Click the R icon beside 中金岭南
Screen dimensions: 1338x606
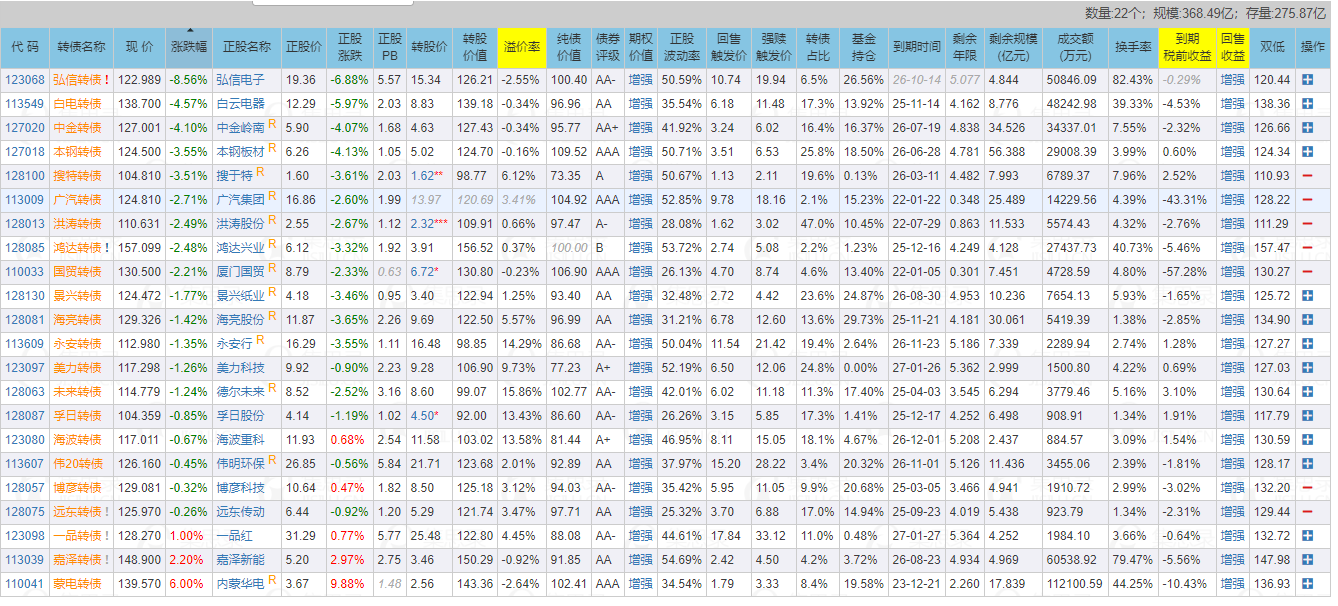(x=272, y=126)
